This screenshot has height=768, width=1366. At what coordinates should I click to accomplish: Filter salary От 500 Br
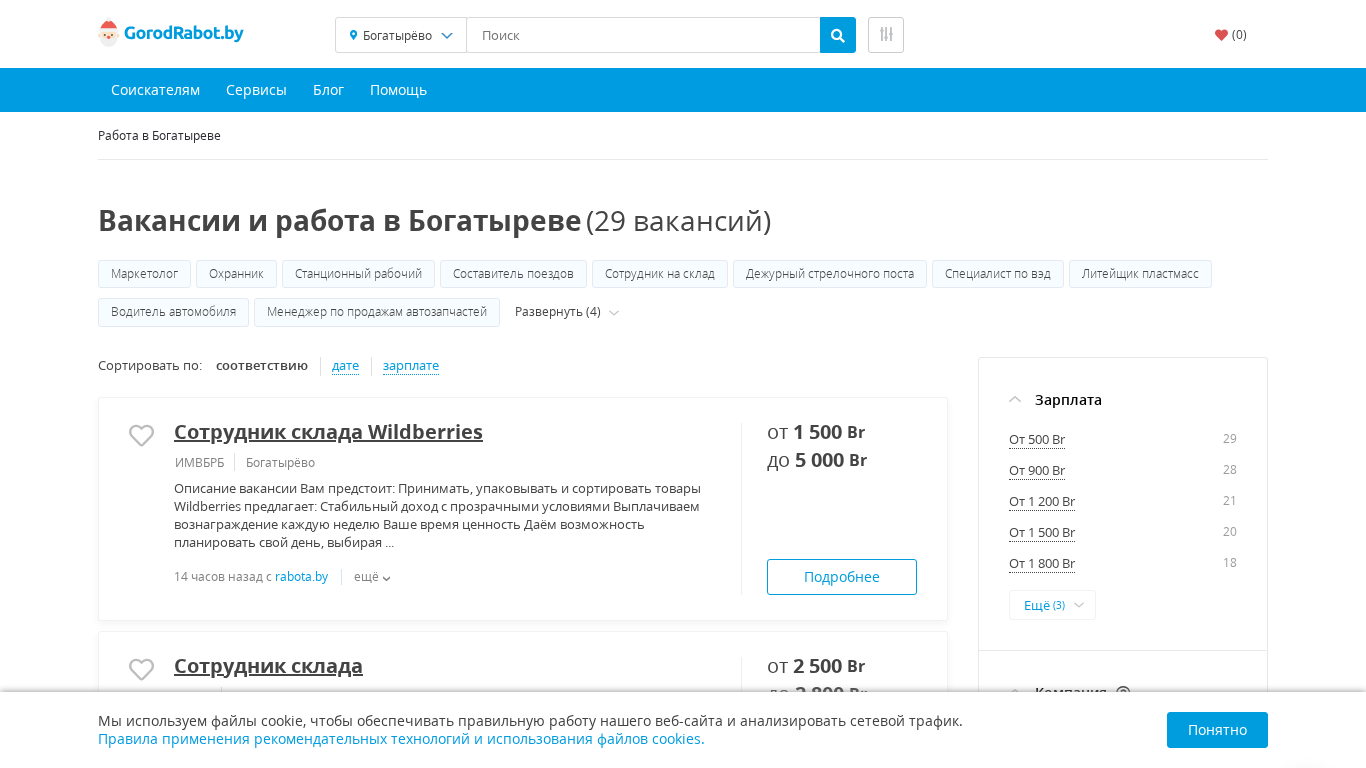click(1037, 440)
